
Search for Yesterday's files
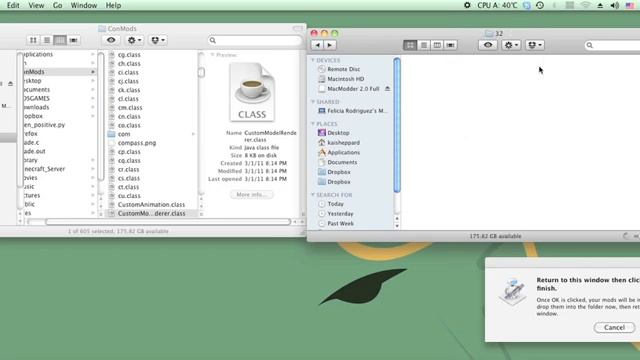tap(340, 213)
